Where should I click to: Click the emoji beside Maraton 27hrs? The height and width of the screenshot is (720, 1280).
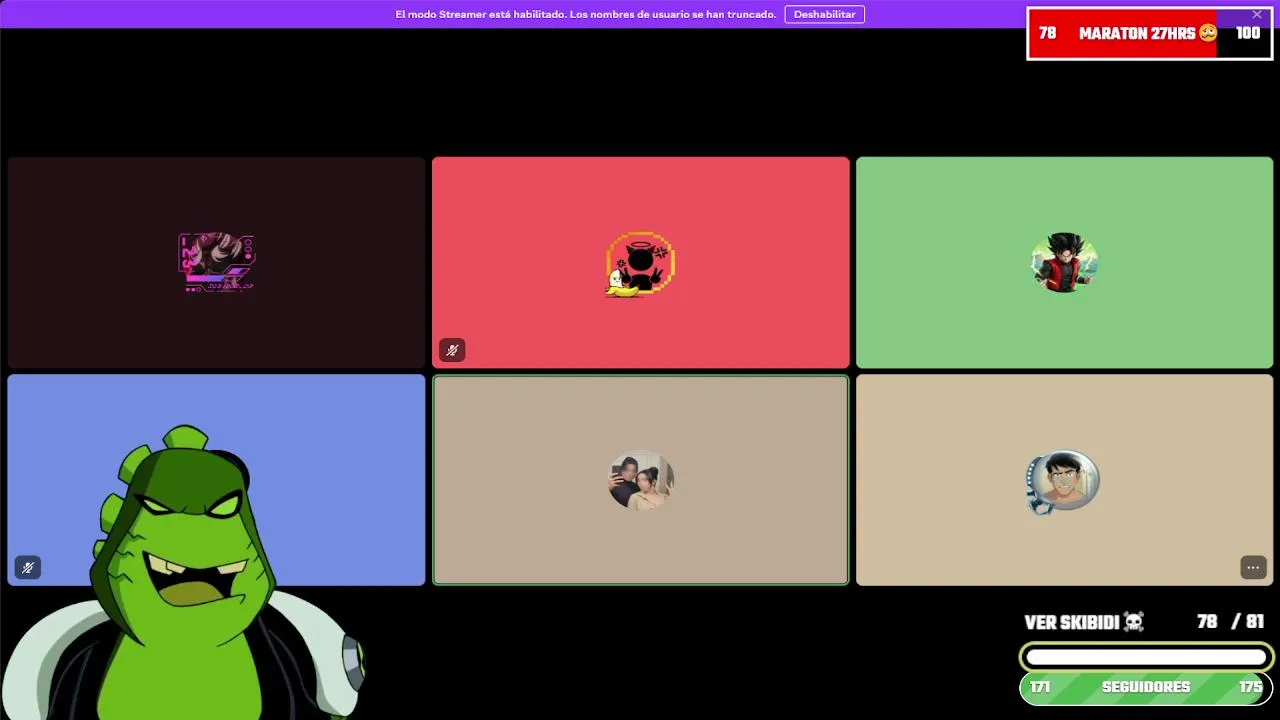[x=1208, y=33]
